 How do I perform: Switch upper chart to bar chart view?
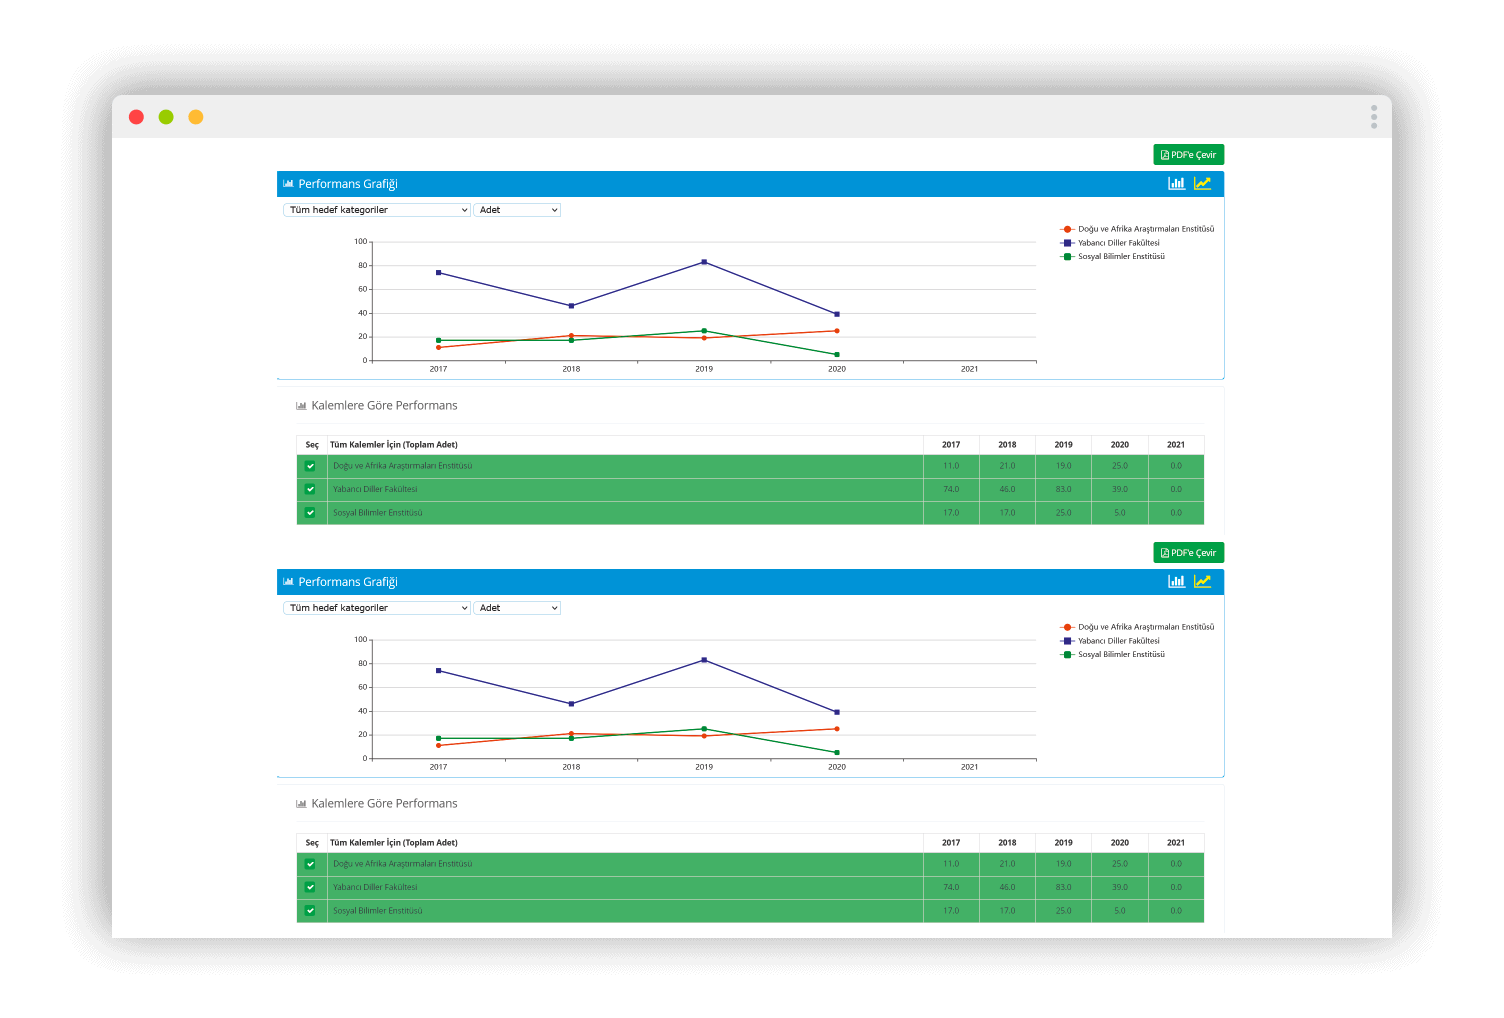1177,184
